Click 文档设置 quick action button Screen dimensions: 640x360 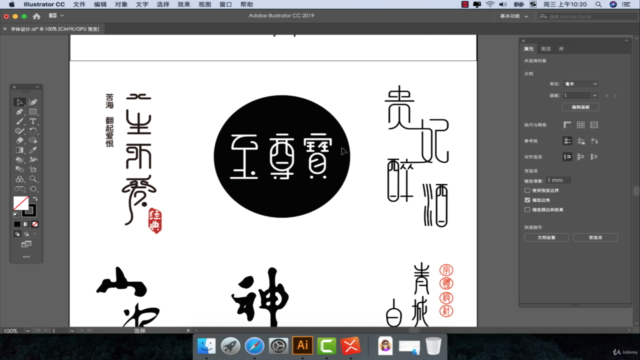546,238
